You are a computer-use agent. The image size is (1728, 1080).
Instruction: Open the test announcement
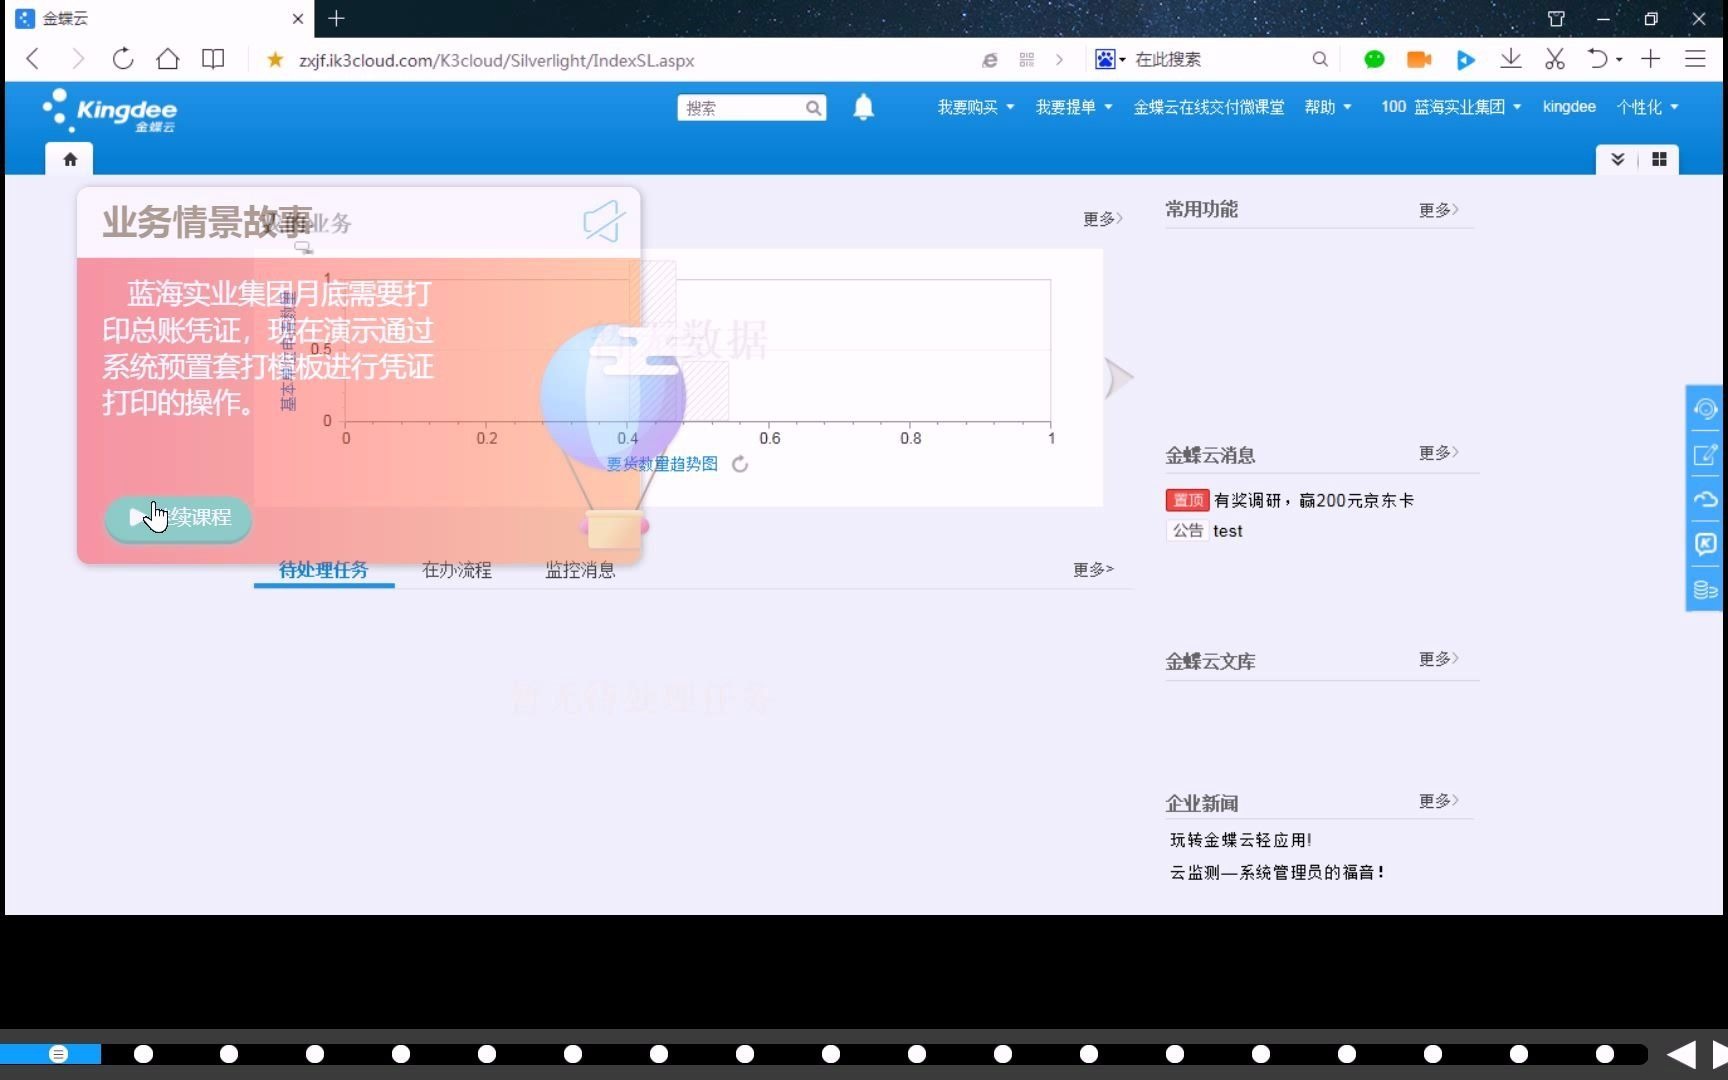pos(1227,531)
